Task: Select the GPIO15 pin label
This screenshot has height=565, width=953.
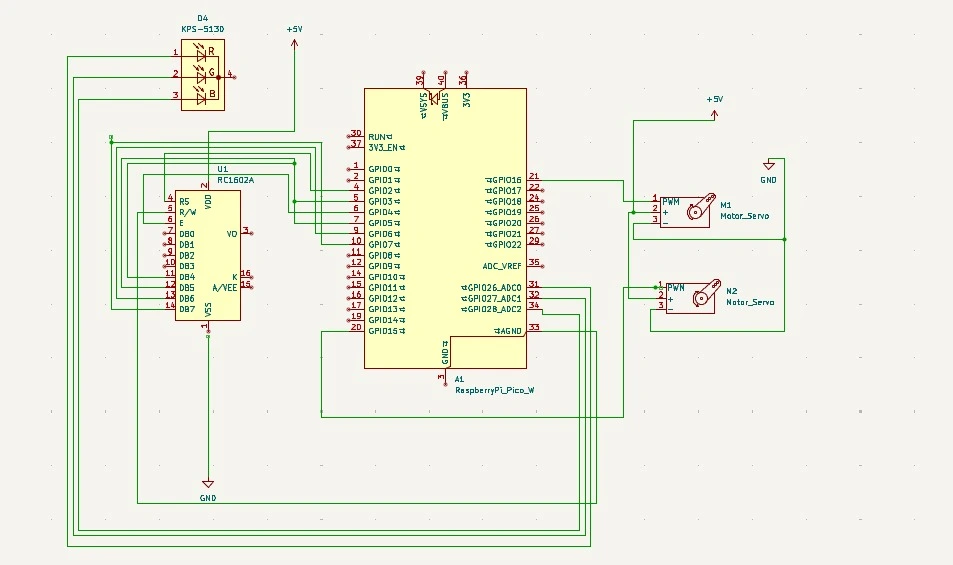Action: [387, 331]
